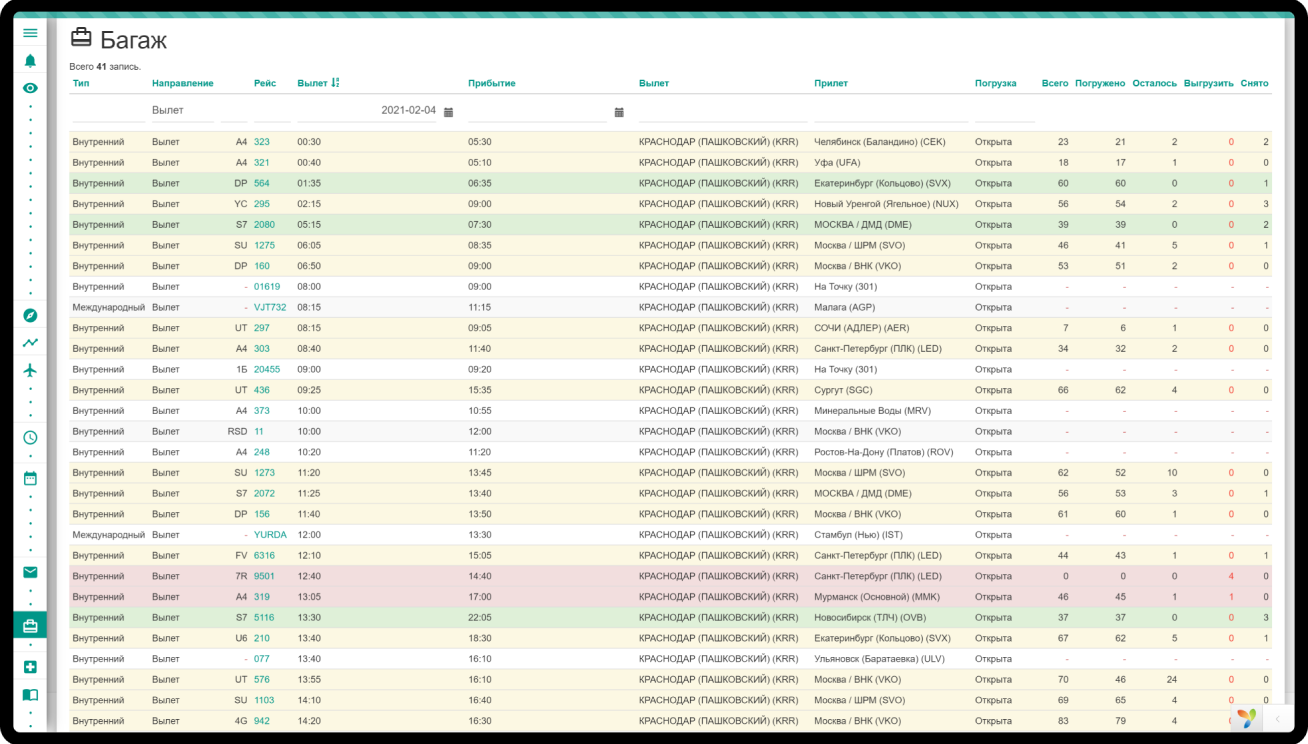This screenshot has height=744, width=1308.
Task: Open the sidebar calendar icon section
Action: click(x=30, y=478)
